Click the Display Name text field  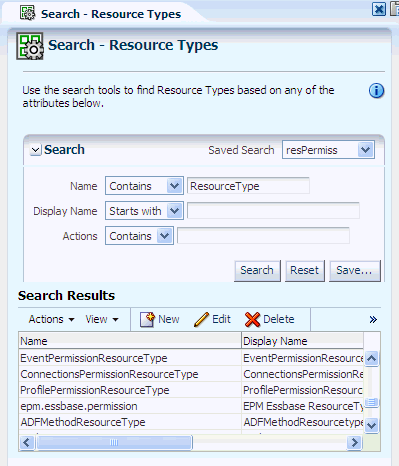(x=273, y=211)
